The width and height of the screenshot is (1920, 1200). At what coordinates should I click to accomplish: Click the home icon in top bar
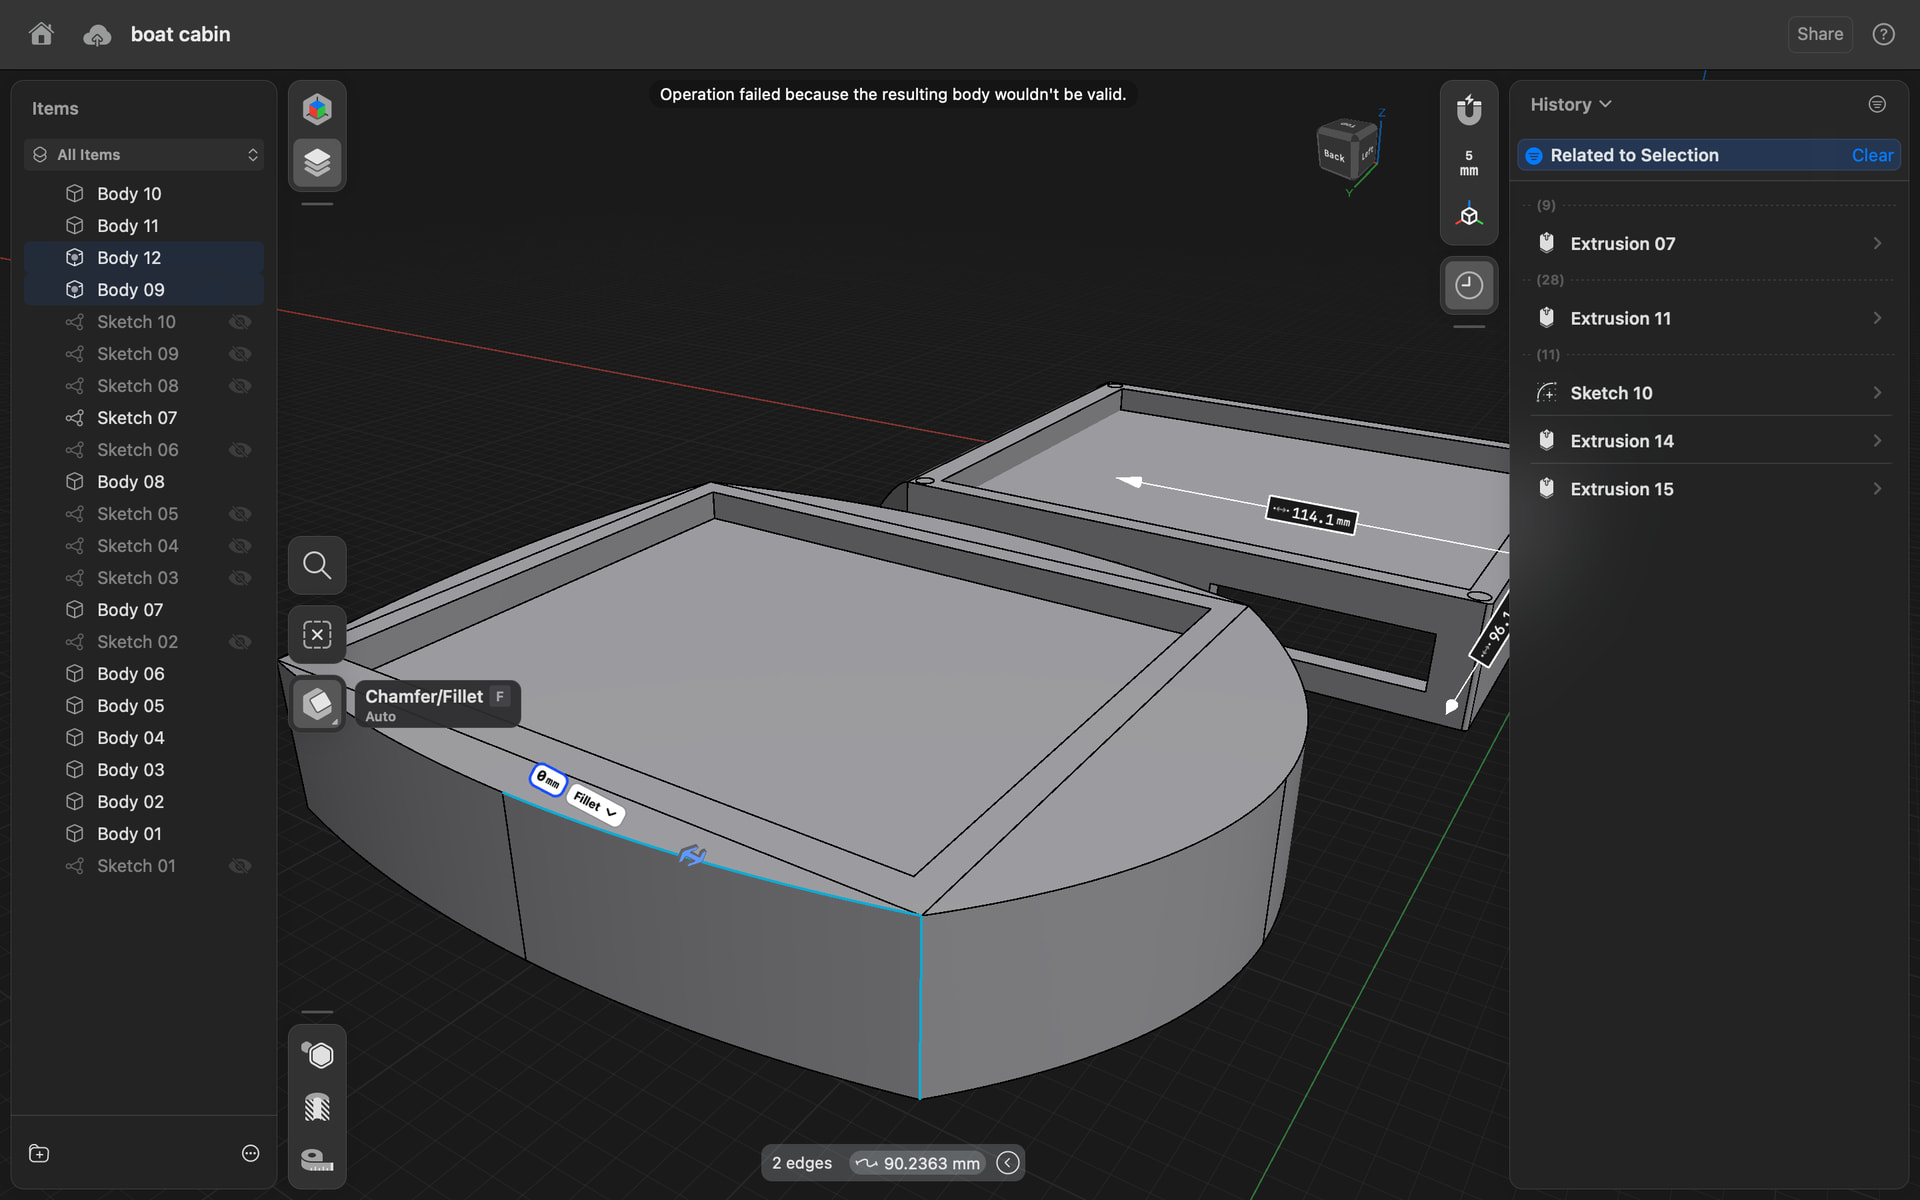41,34
